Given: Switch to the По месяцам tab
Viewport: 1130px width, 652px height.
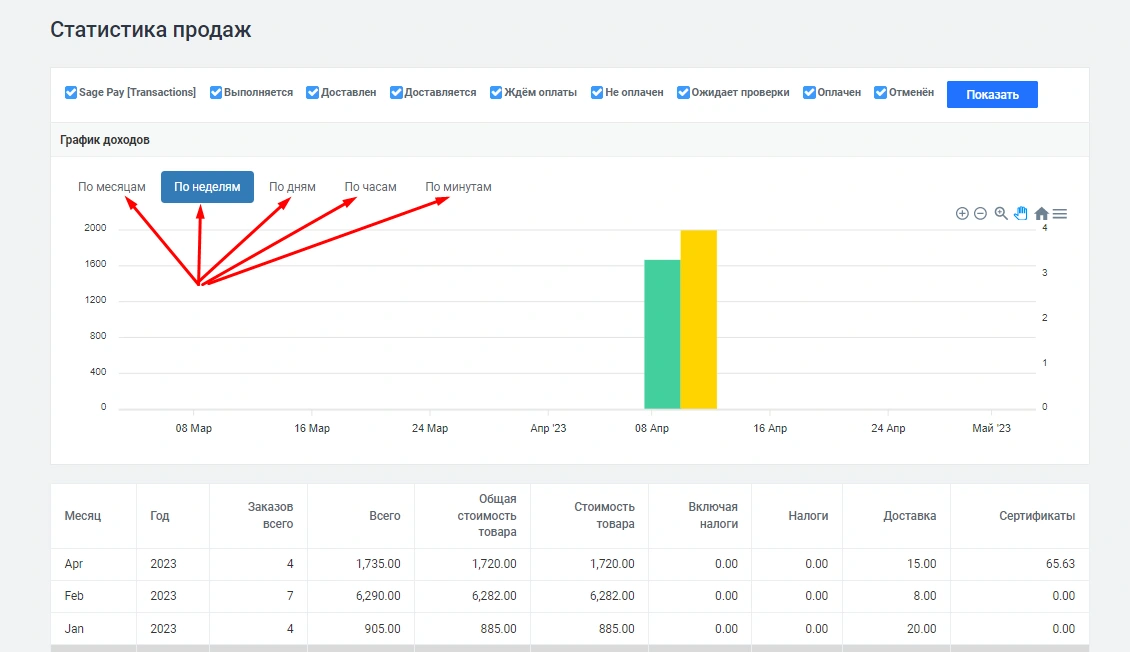Looking at the screenshot, I should coord(112,187).
